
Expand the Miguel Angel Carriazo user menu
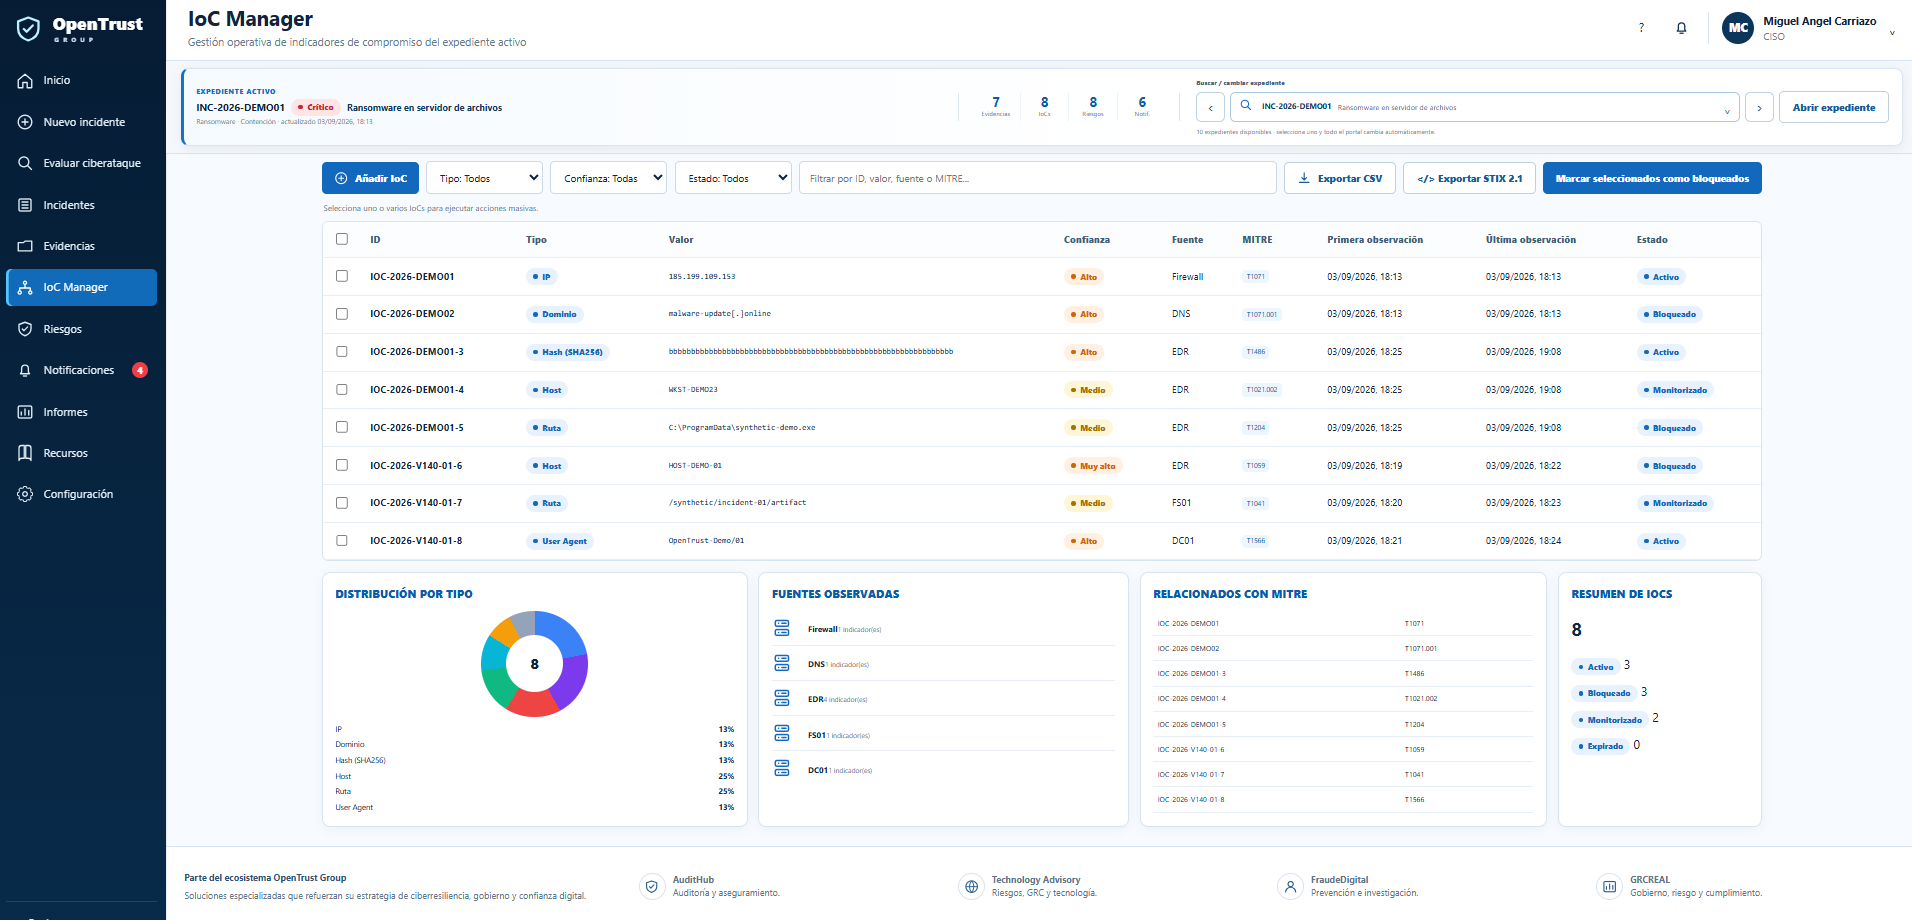[1892, 32]
